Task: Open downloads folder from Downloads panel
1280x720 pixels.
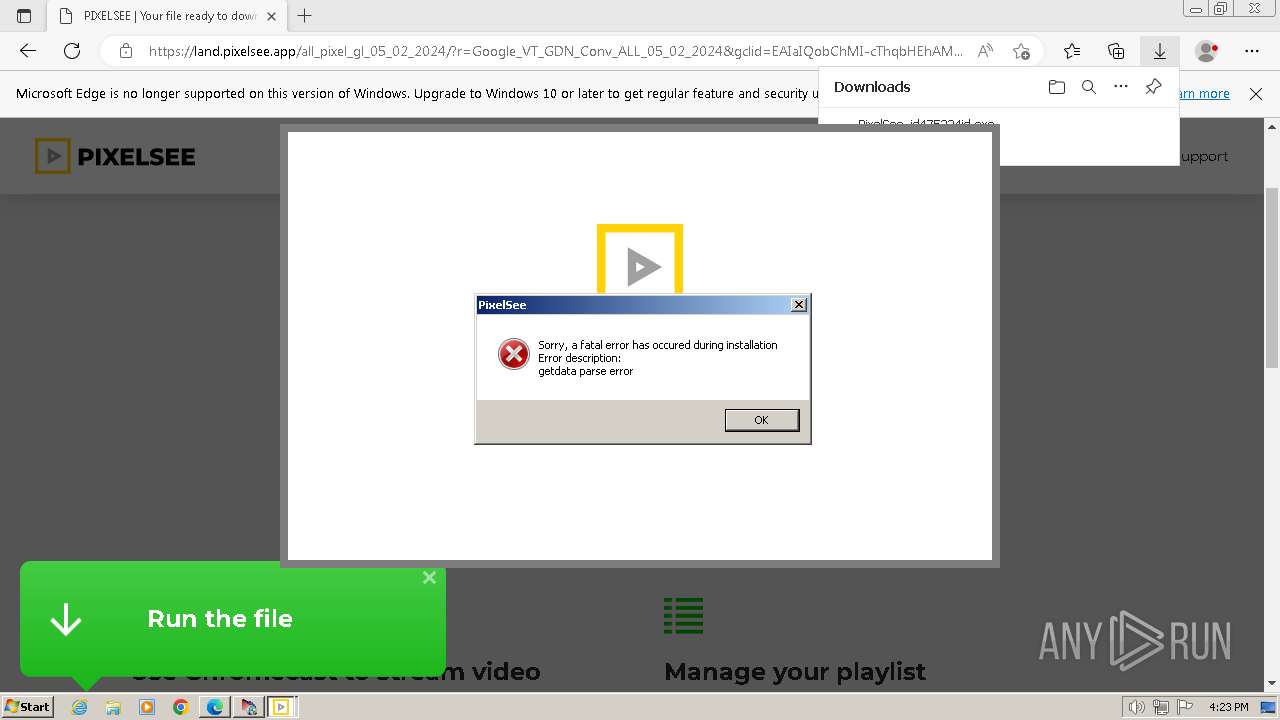Action: 1057,87
